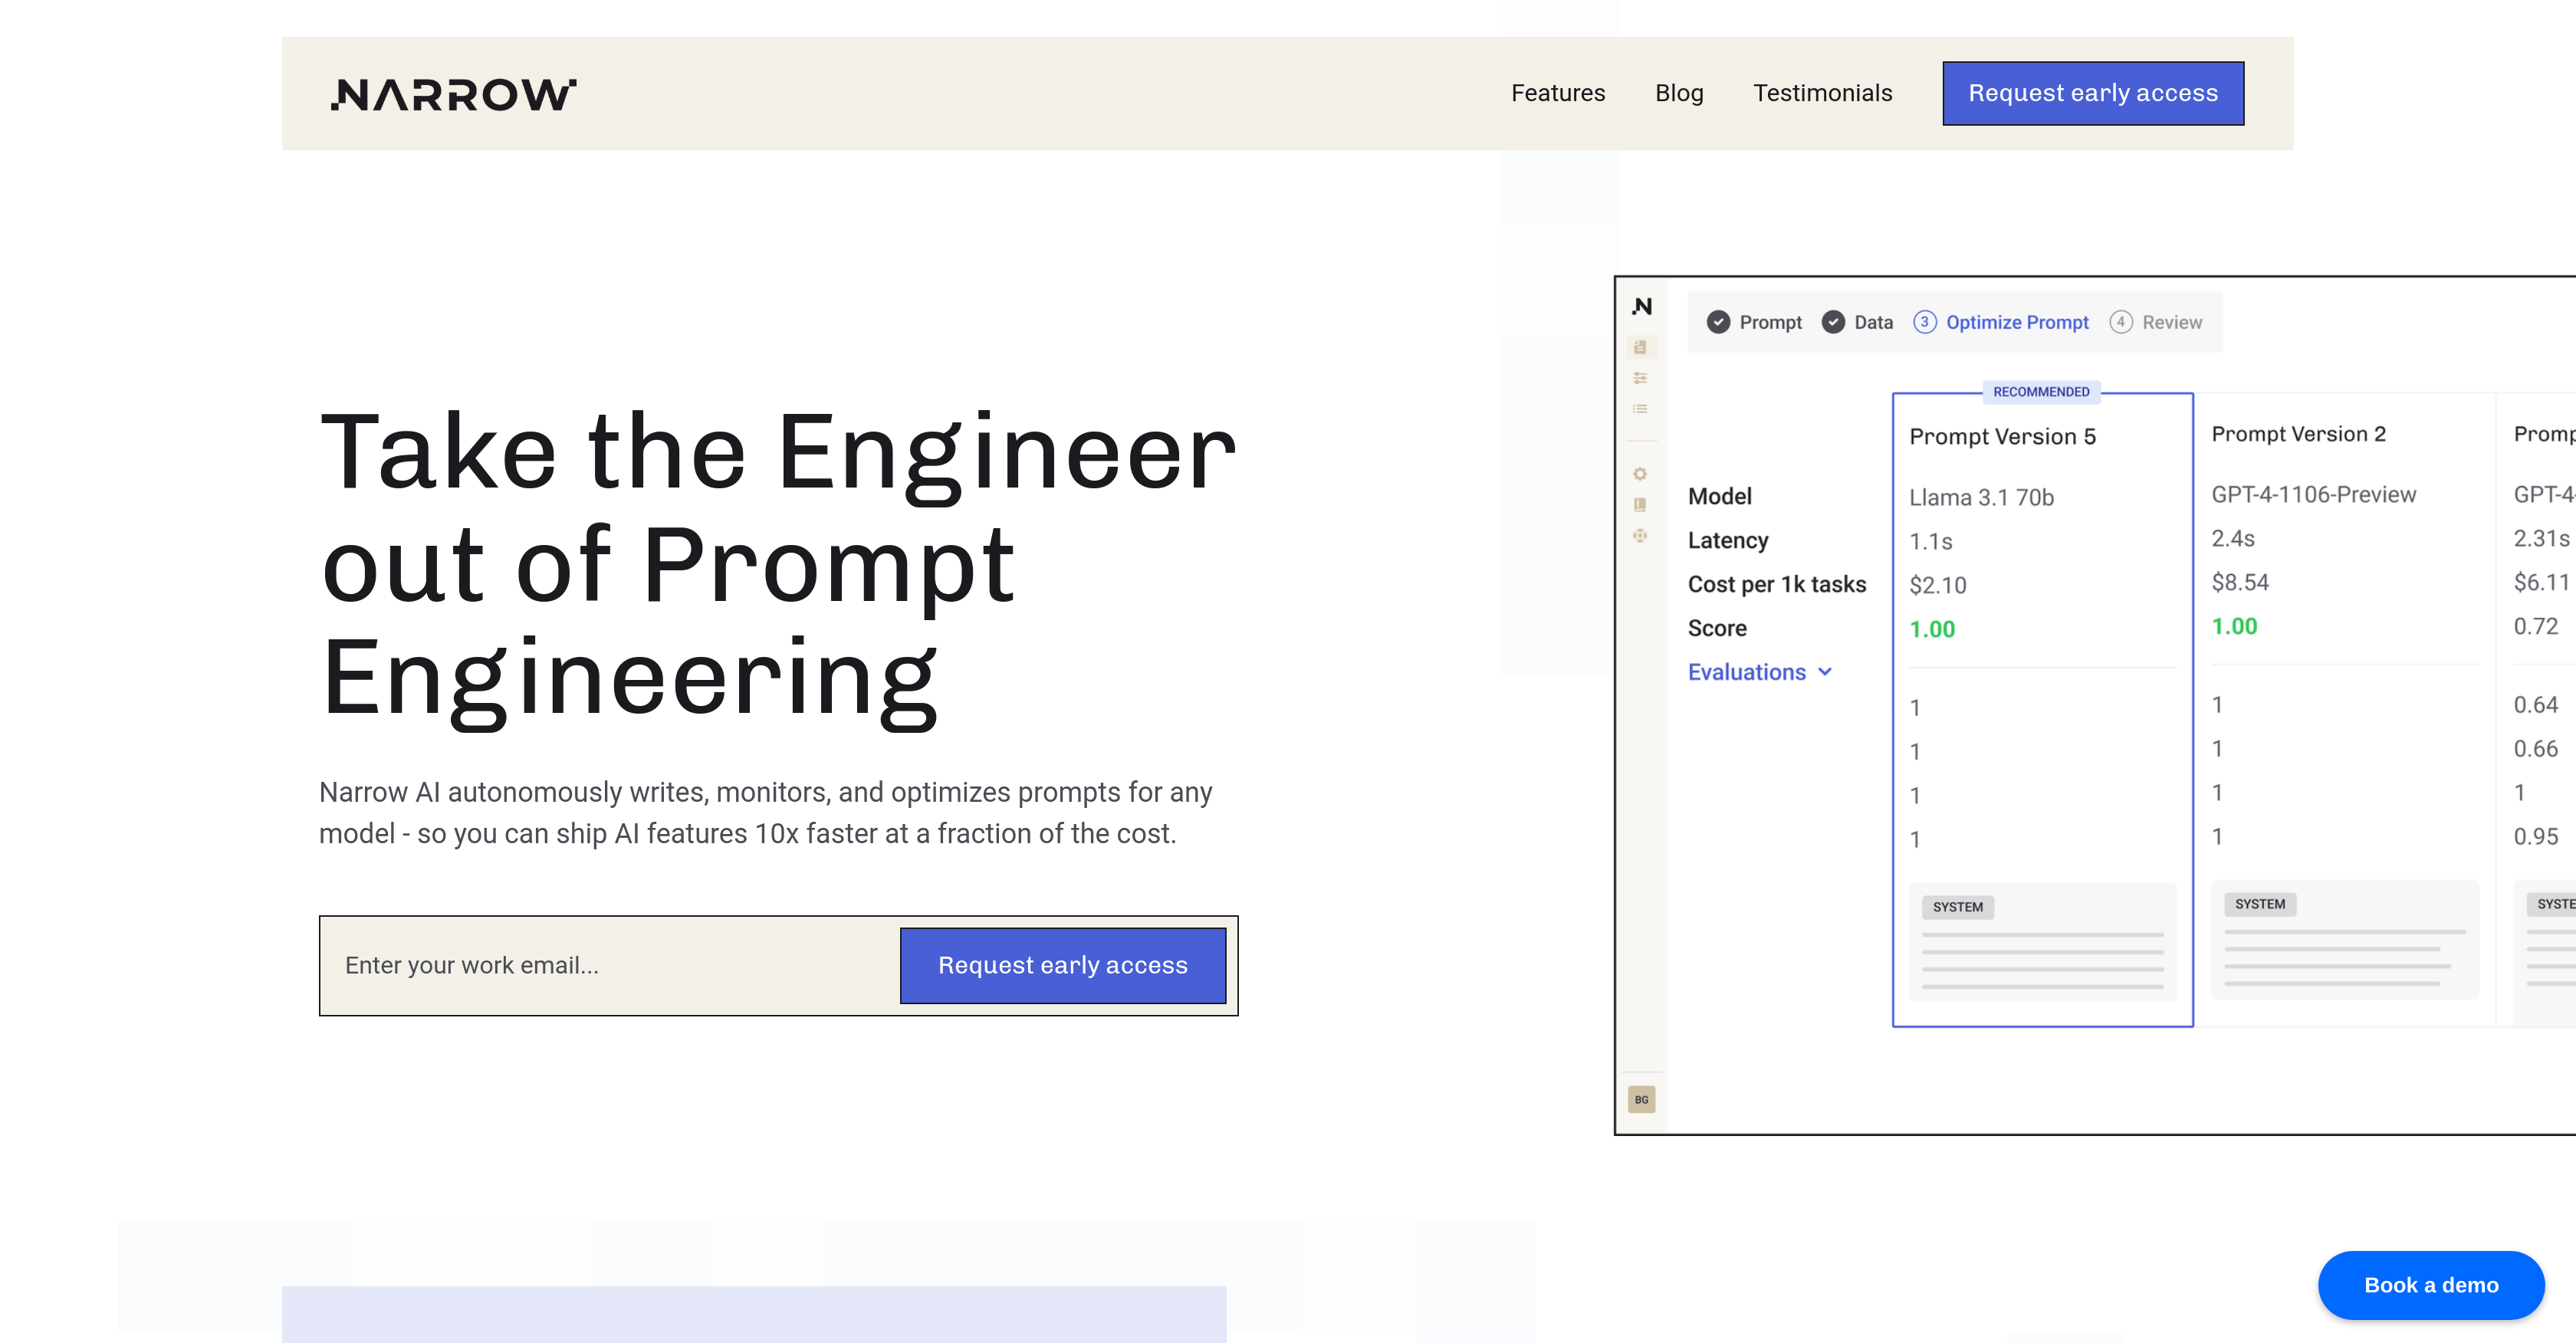Click the Prompt step checkmark
The image size is (2576, 1343).
pyautogui.click(x=1718, y=322)
